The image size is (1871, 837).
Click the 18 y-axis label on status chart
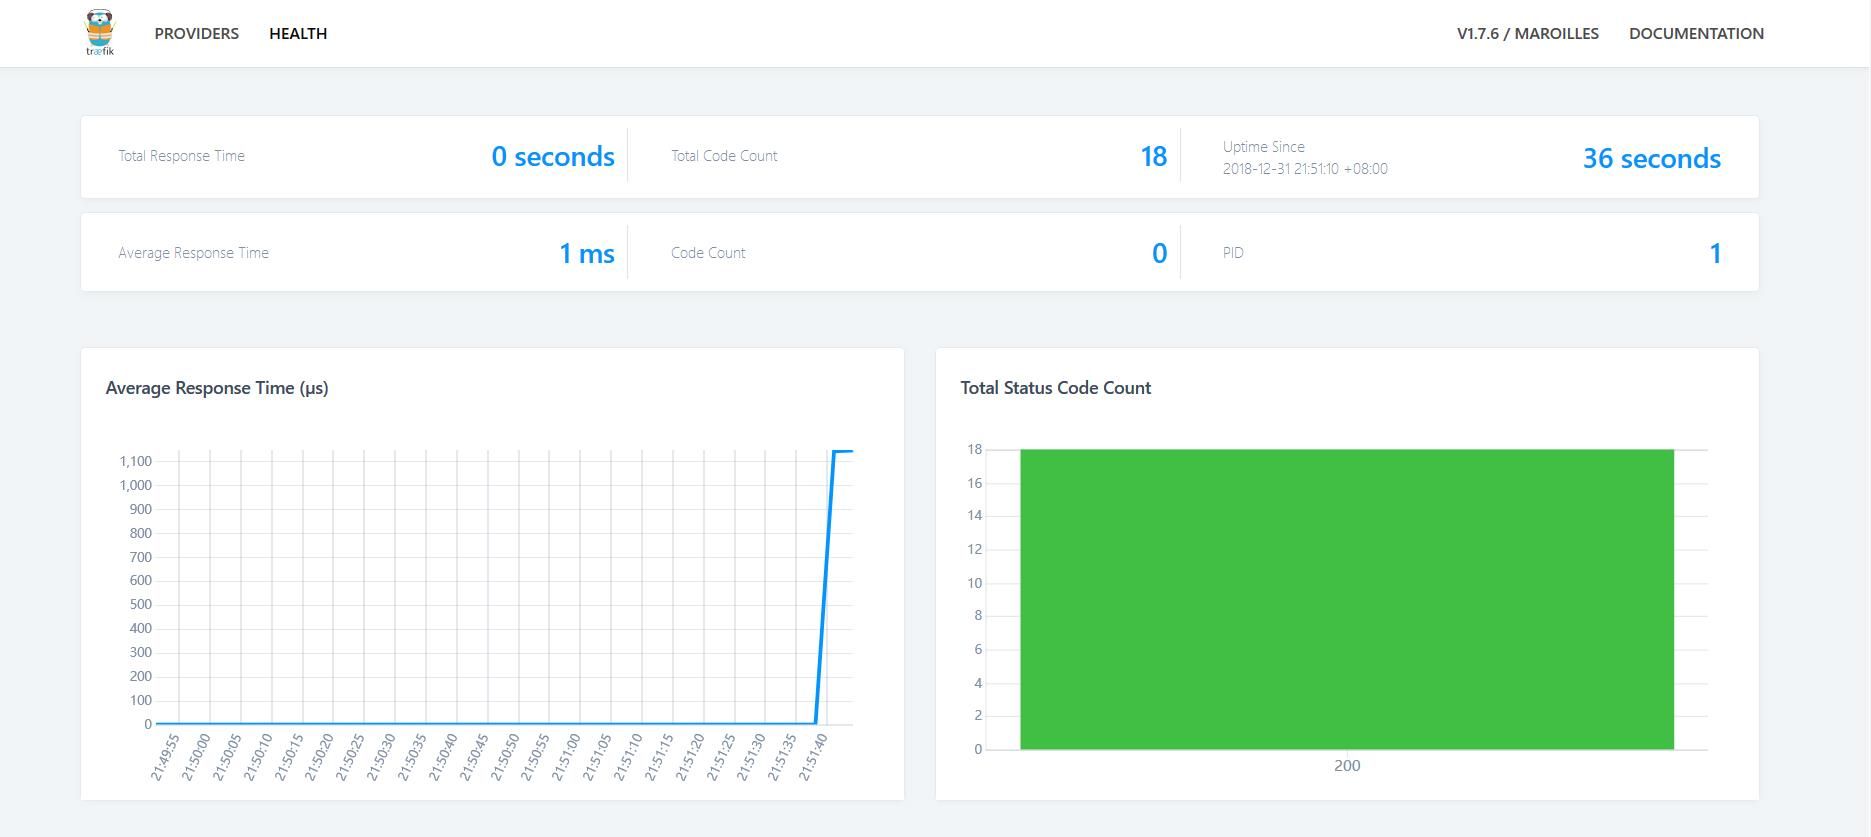click(974, 449)
